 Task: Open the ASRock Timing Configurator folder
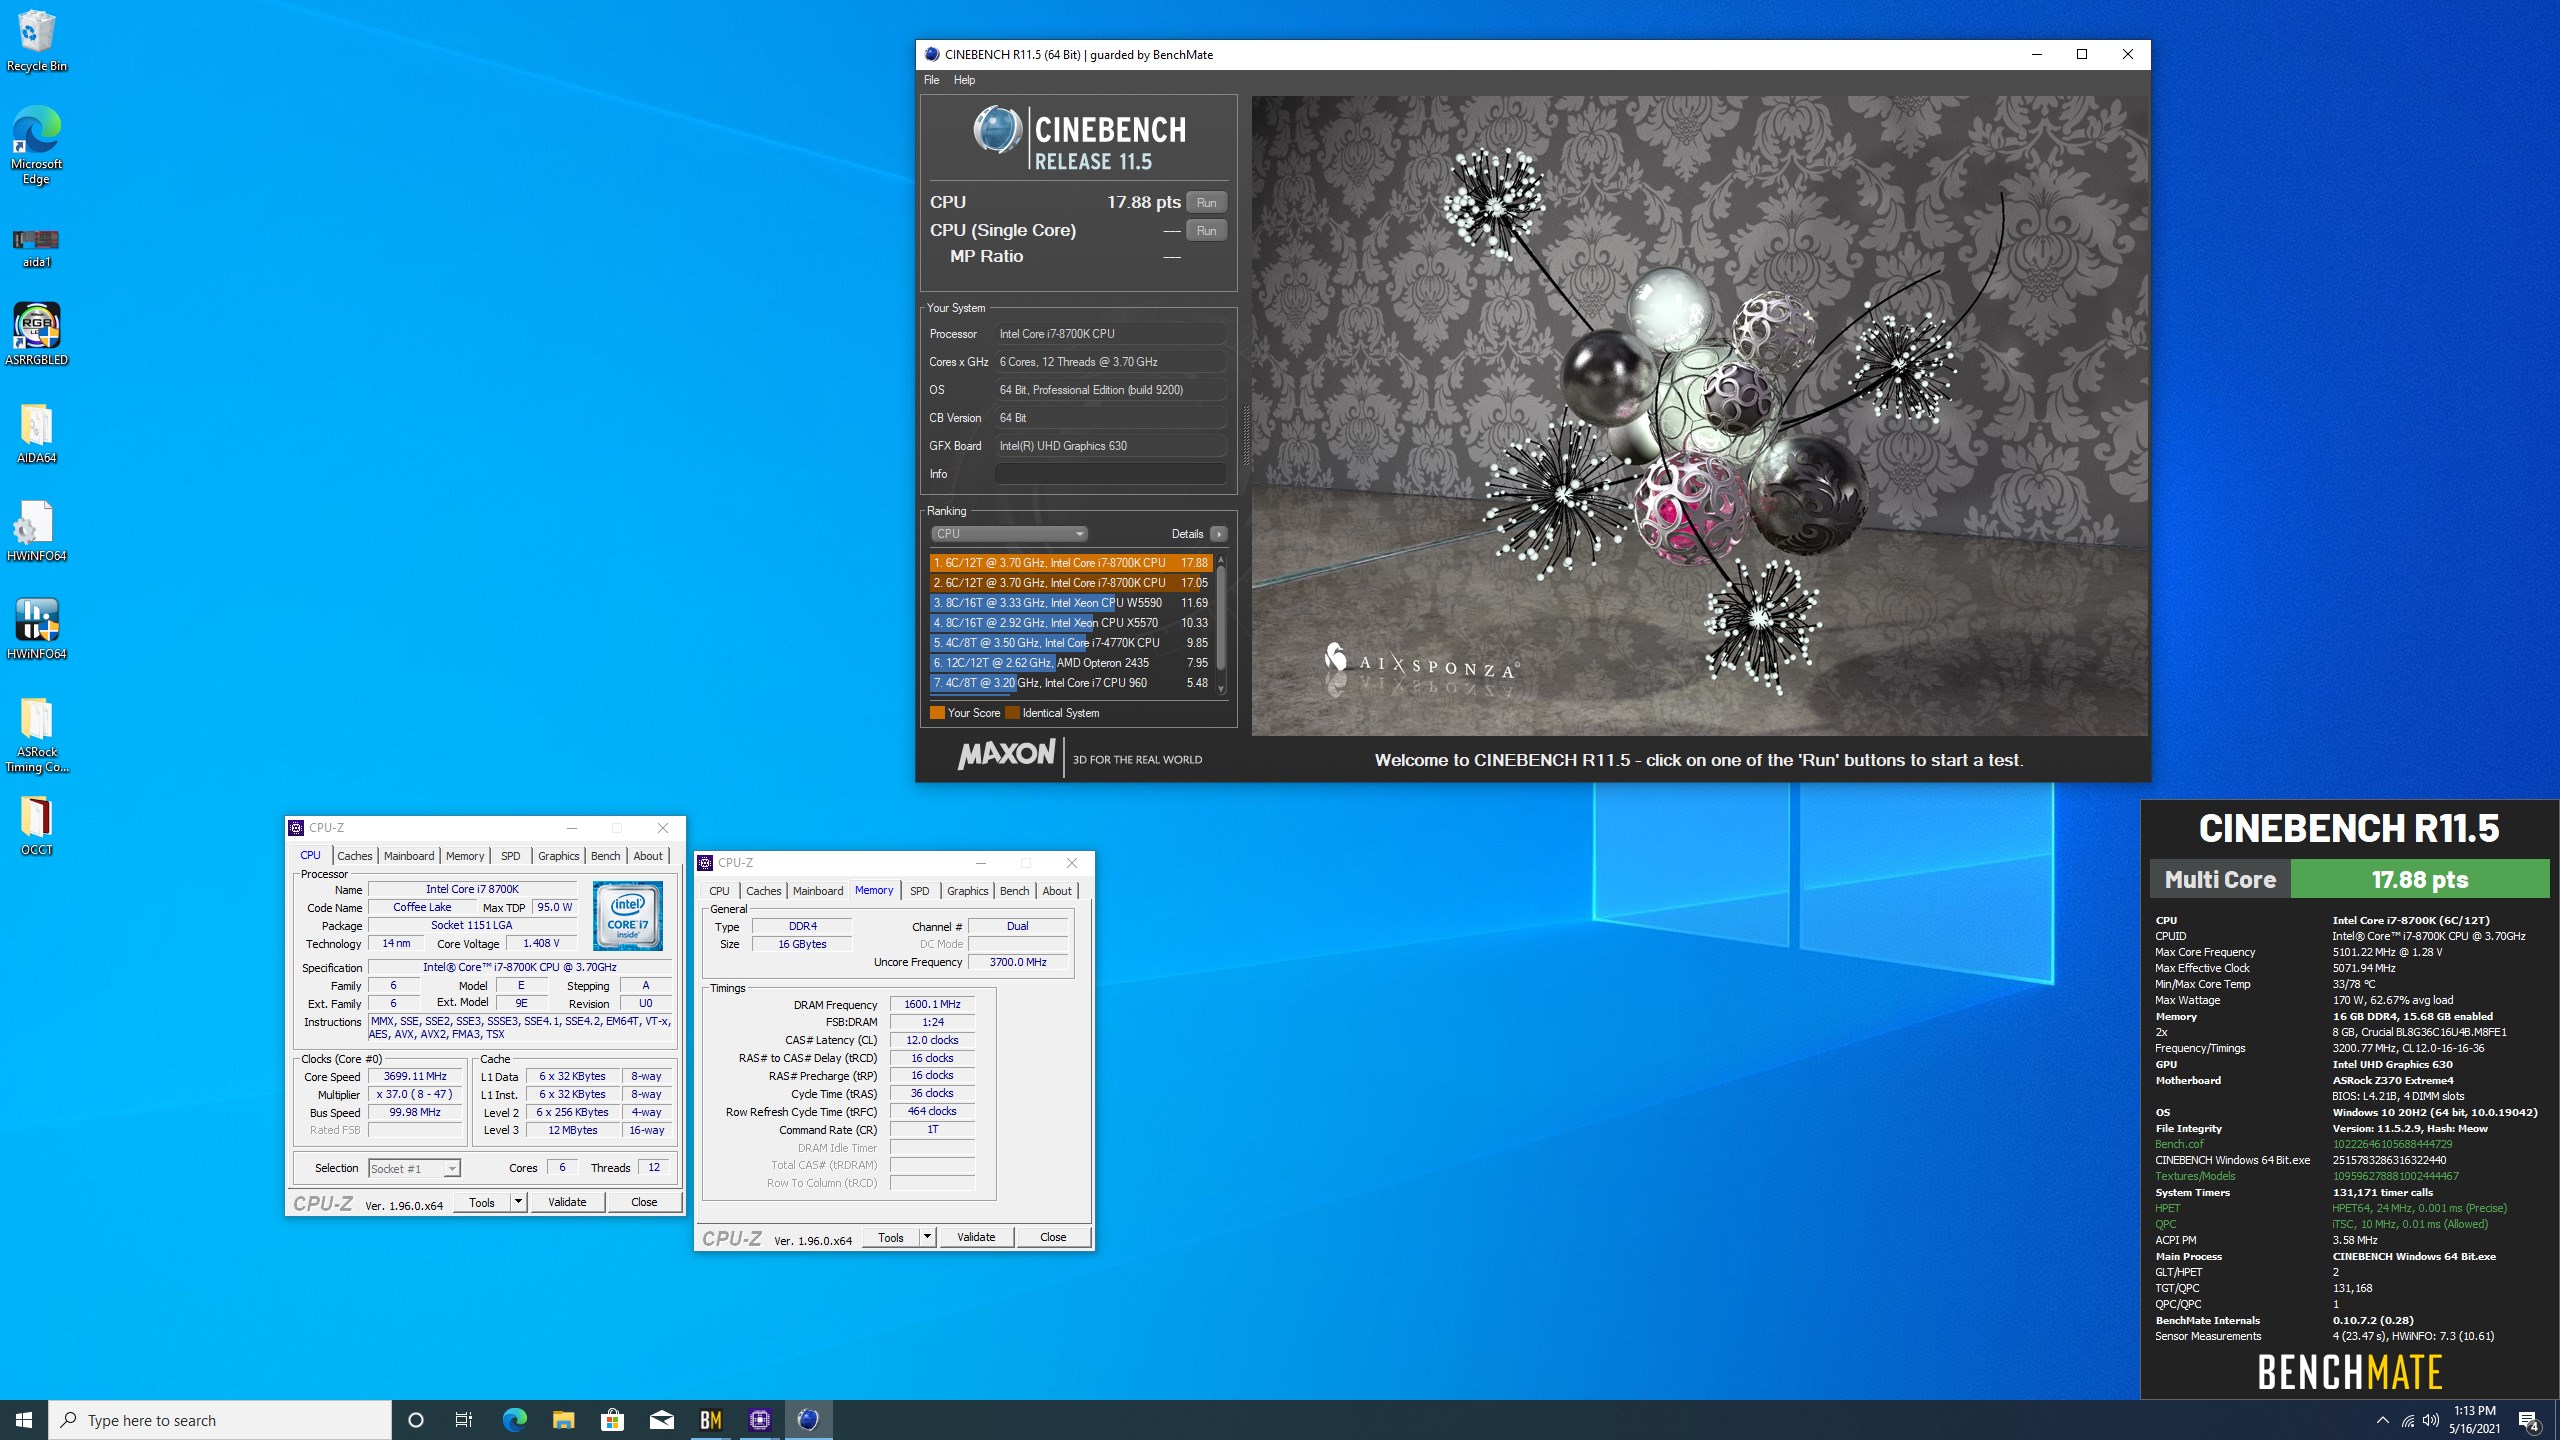coord(36,735)
